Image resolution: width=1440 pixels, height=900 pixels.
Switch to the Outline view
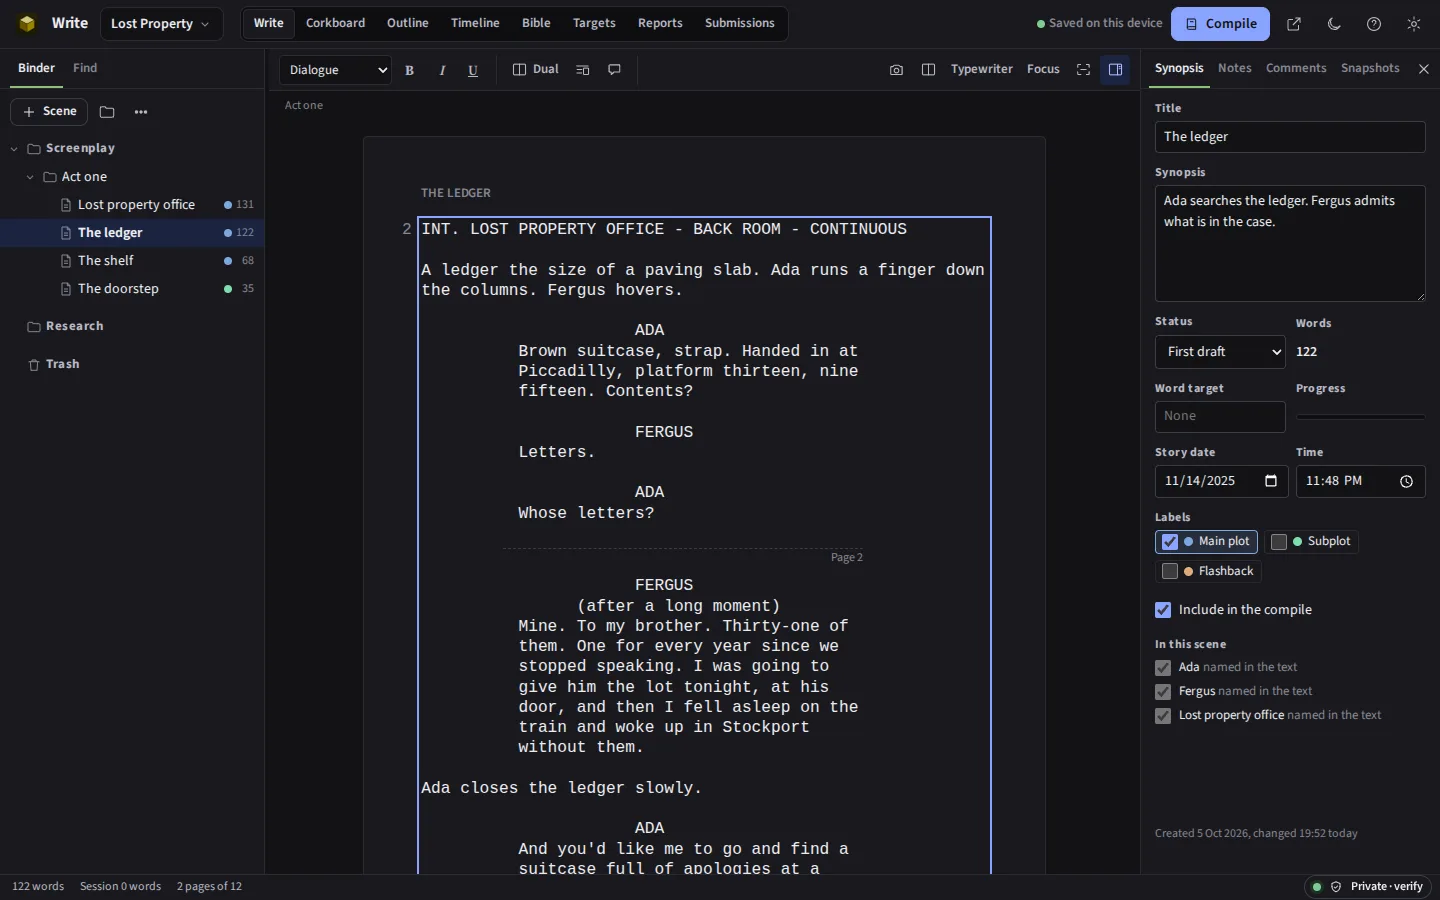[x=408, y=23]
